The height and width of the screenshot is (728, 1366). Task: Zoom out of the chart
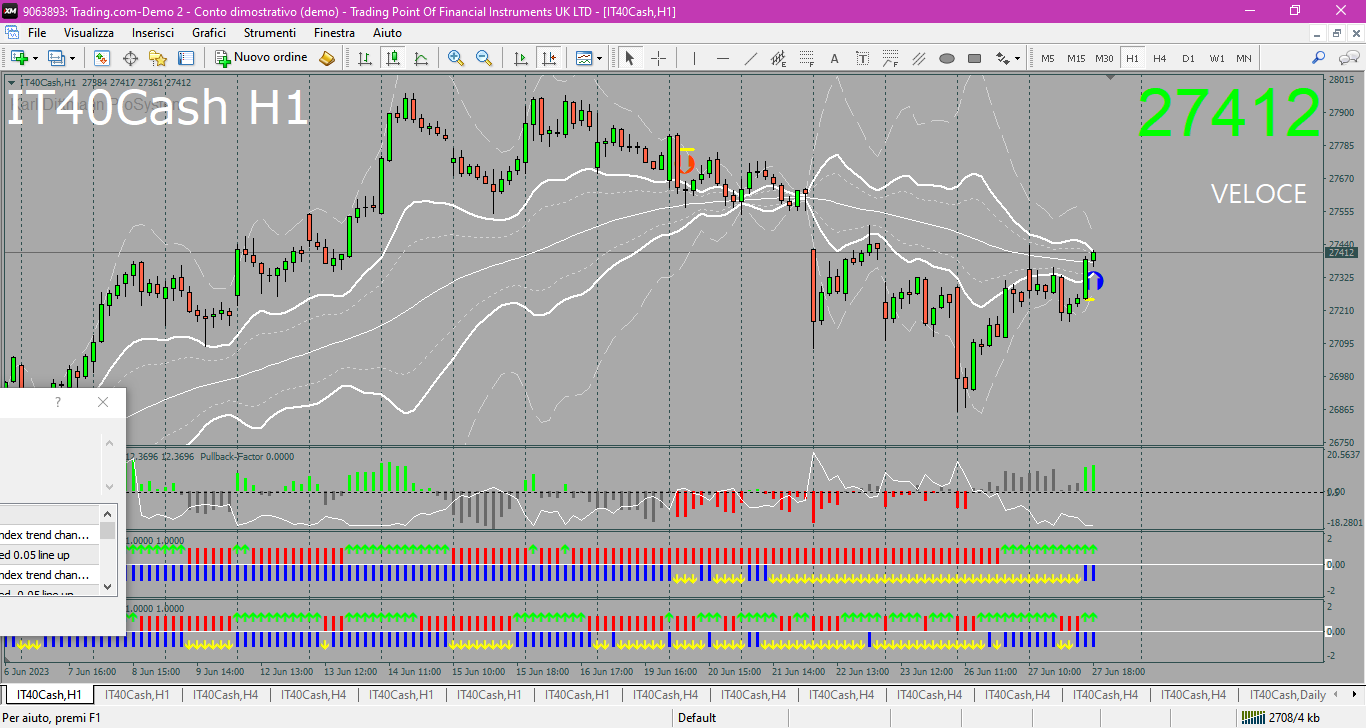pyautogui.click(x=484, y=58)
